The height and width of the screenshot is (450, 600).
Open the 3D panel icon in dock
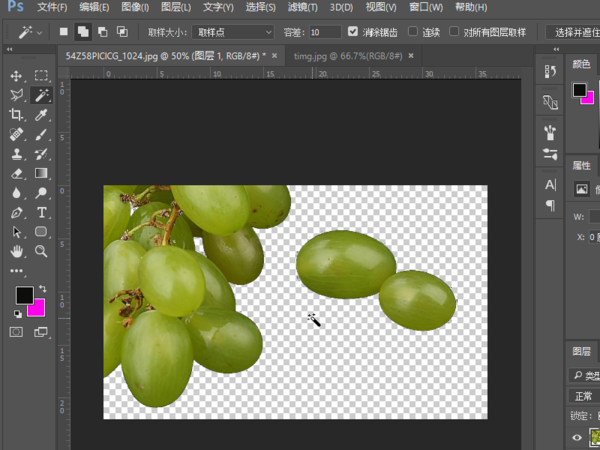click(x=550, y=102)
